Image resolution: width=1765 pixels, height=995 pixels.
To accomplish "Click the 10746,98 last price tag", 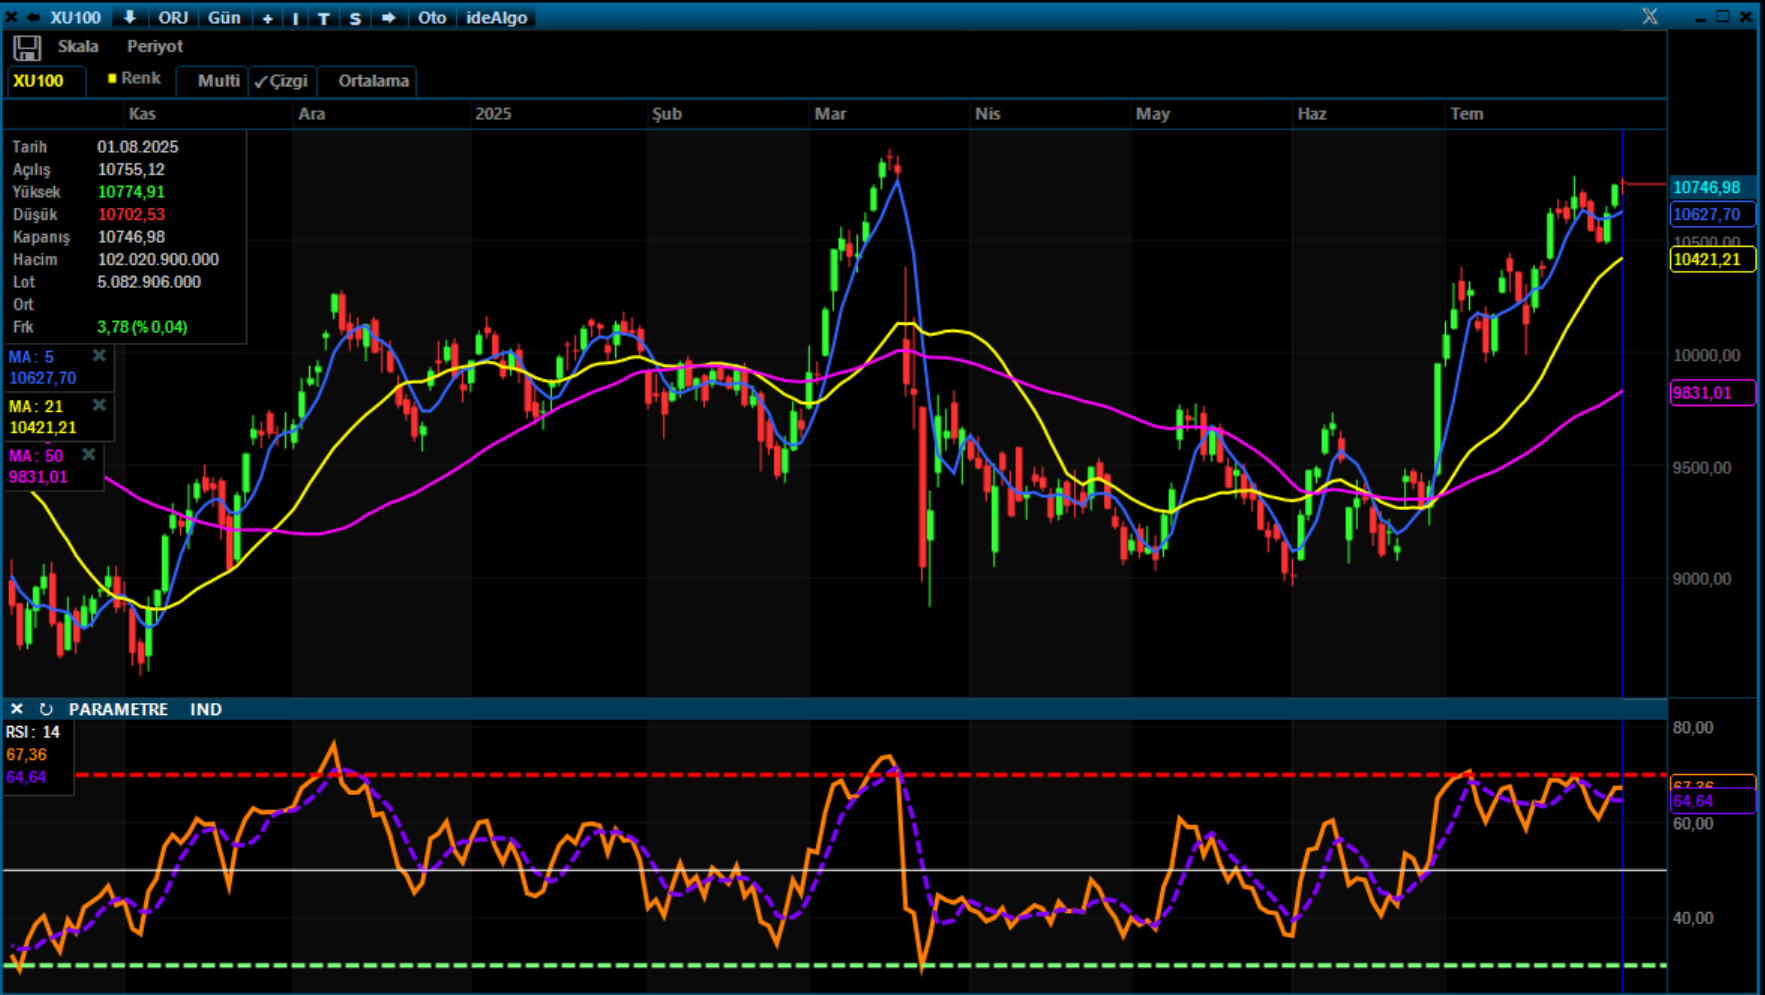I will click(1712, 188).
